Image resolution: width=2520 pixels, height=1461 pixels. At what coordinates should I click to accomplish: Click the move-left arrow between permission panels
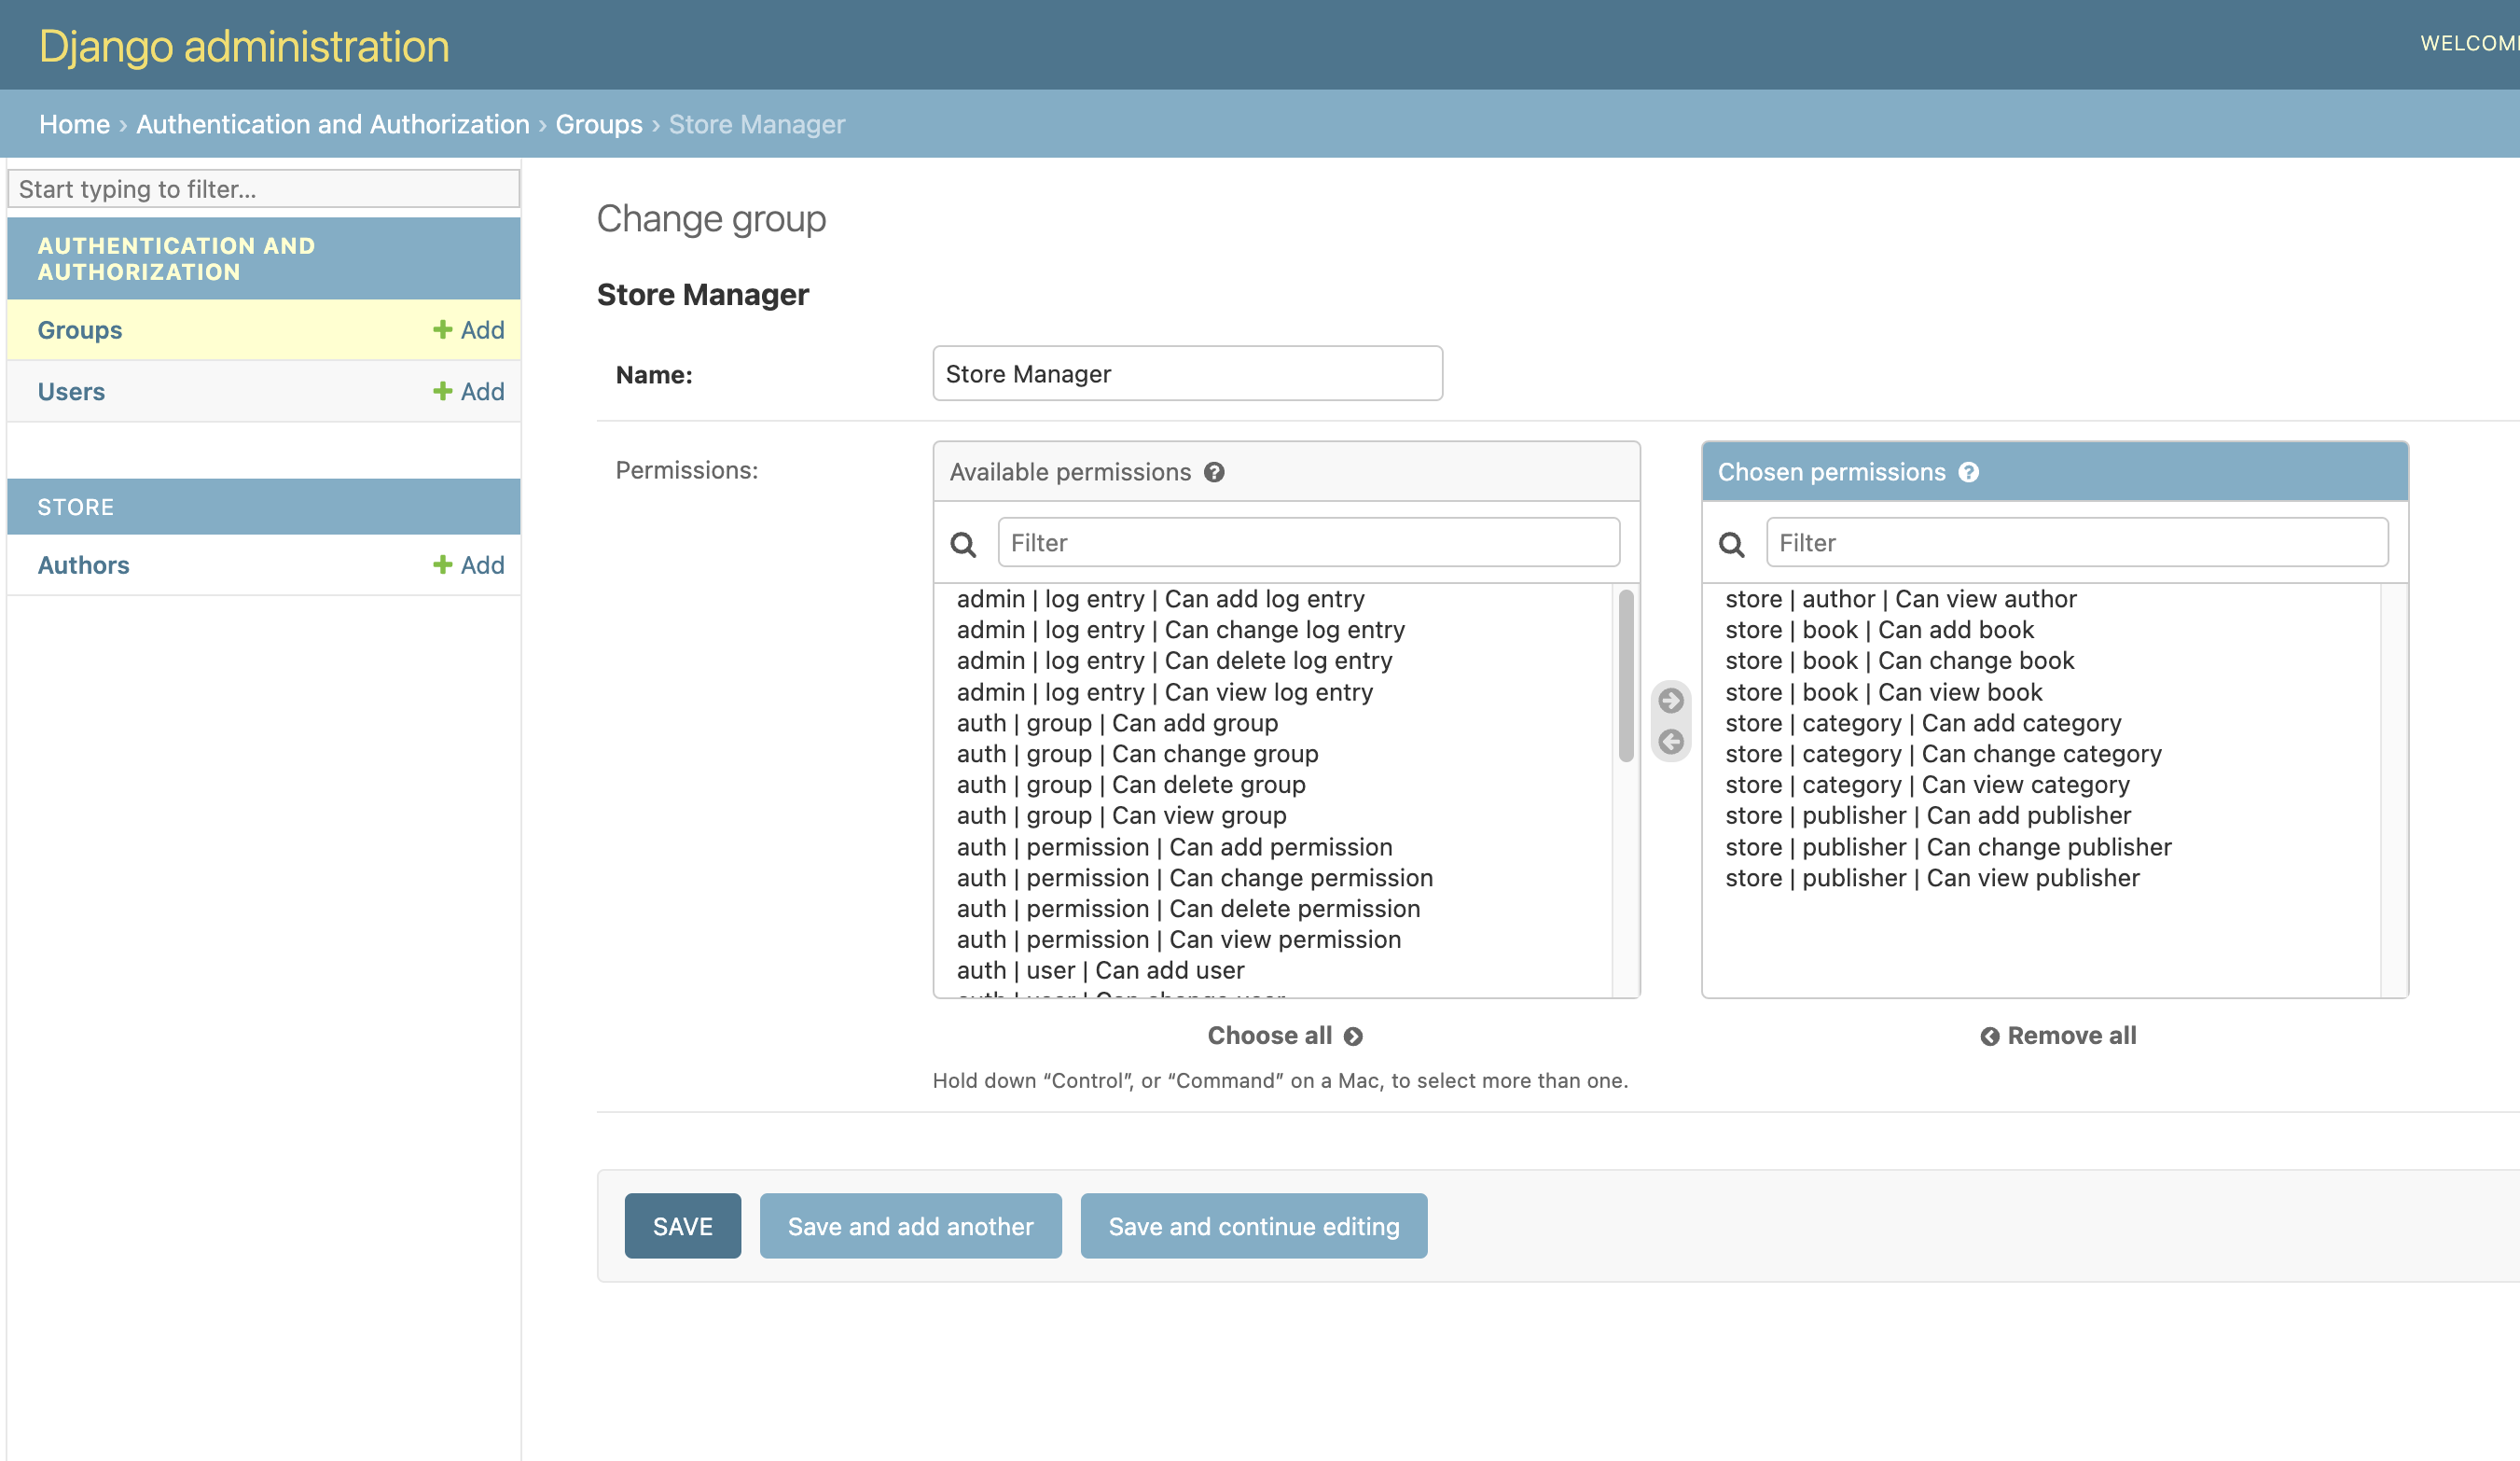(x=1670, y=741)
